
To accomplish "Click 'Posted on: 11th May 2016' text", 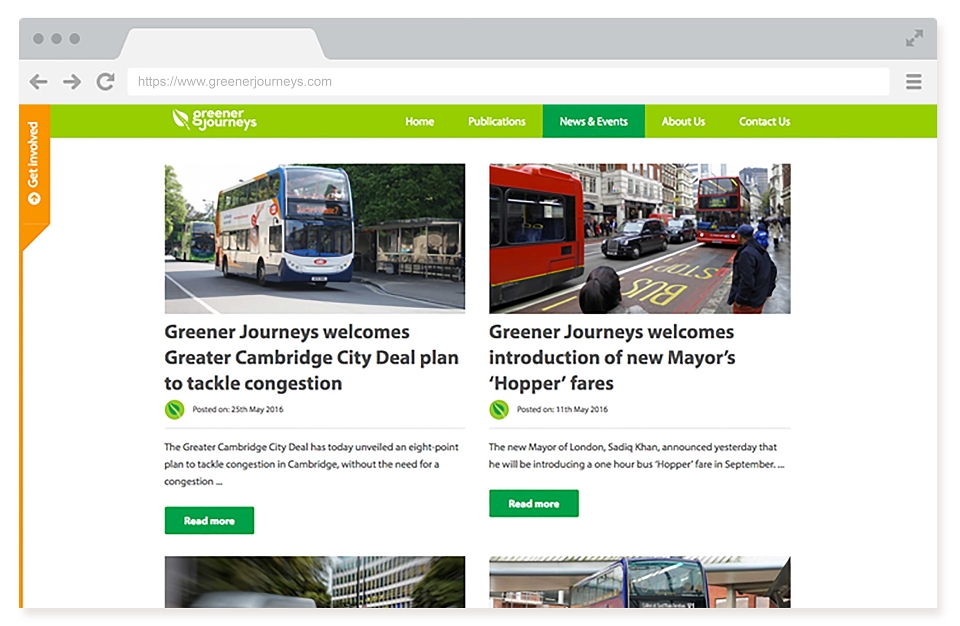I will pyautogui.click(x=562, y=409).
